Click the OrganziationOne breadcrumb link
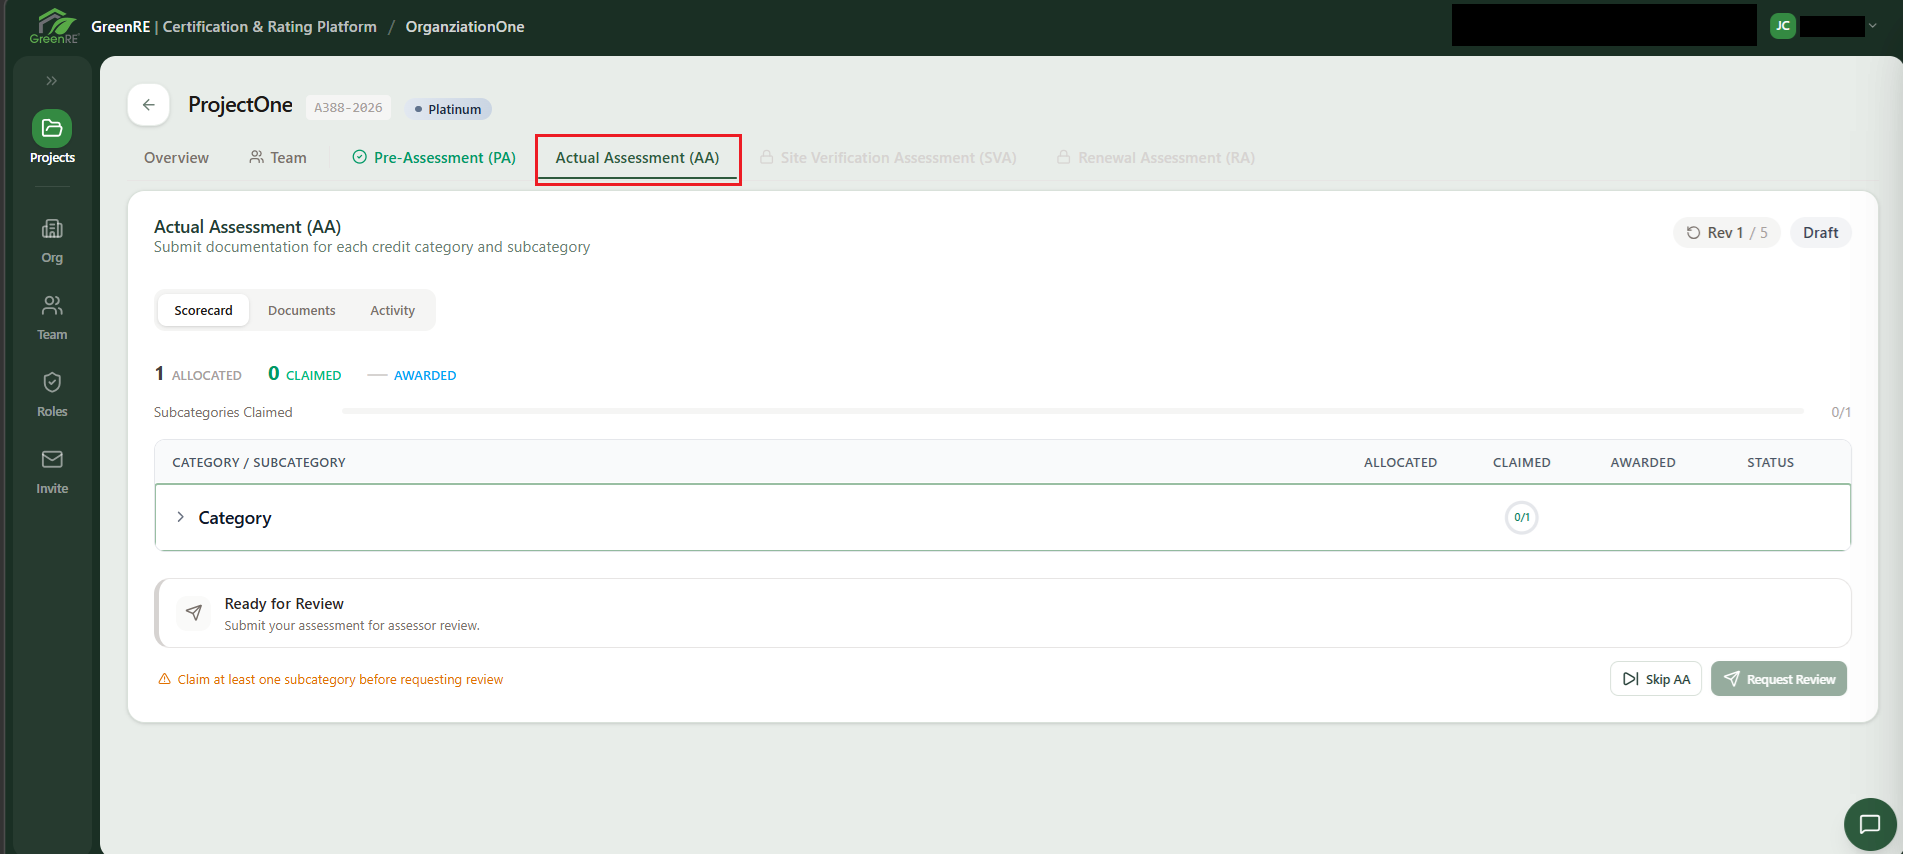This screenshot has width=1905, height=861. click(x=465, y=27)
